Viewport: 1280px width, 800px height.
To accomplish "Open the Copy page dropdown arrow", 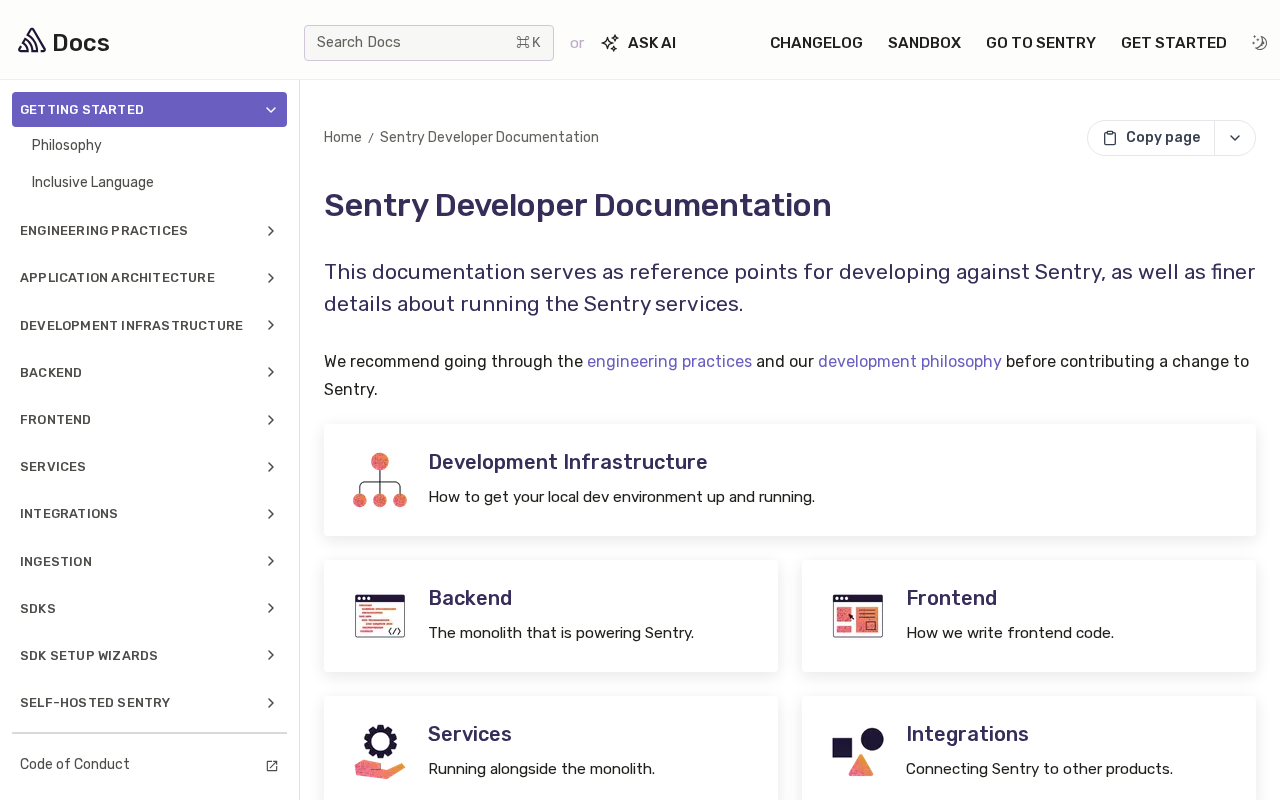I will pos(1235,138).
